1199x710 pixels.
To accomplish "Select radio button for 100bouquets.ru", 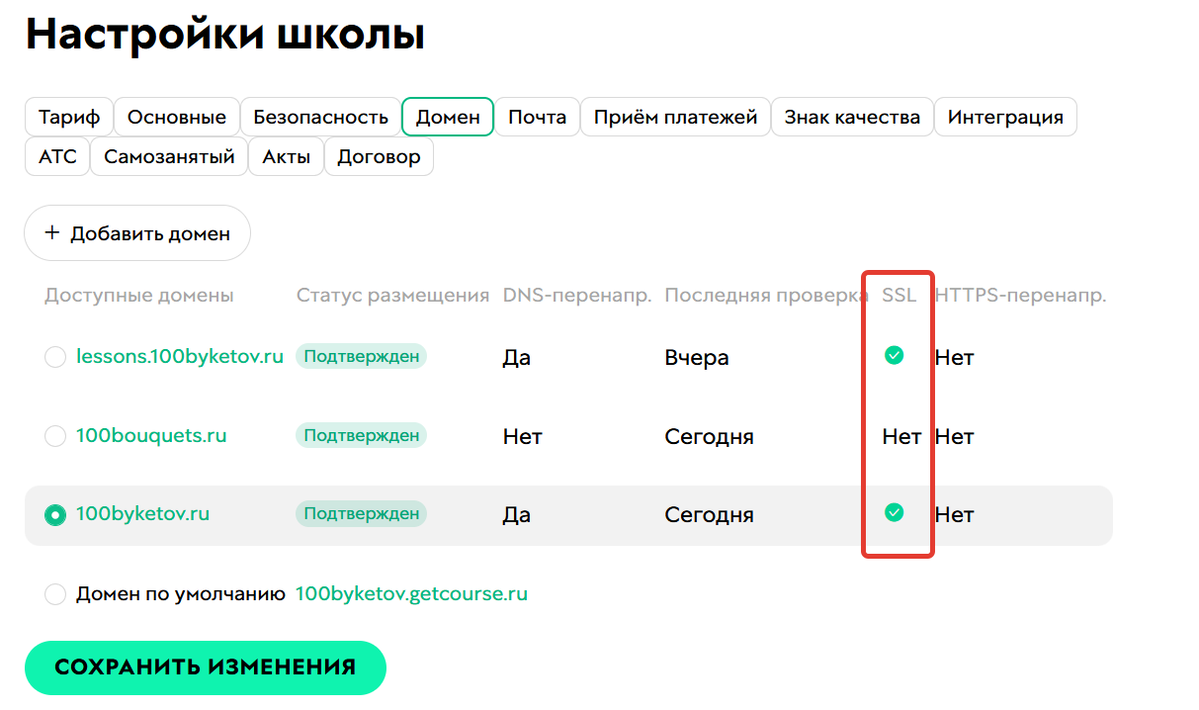I will (55, 436).
